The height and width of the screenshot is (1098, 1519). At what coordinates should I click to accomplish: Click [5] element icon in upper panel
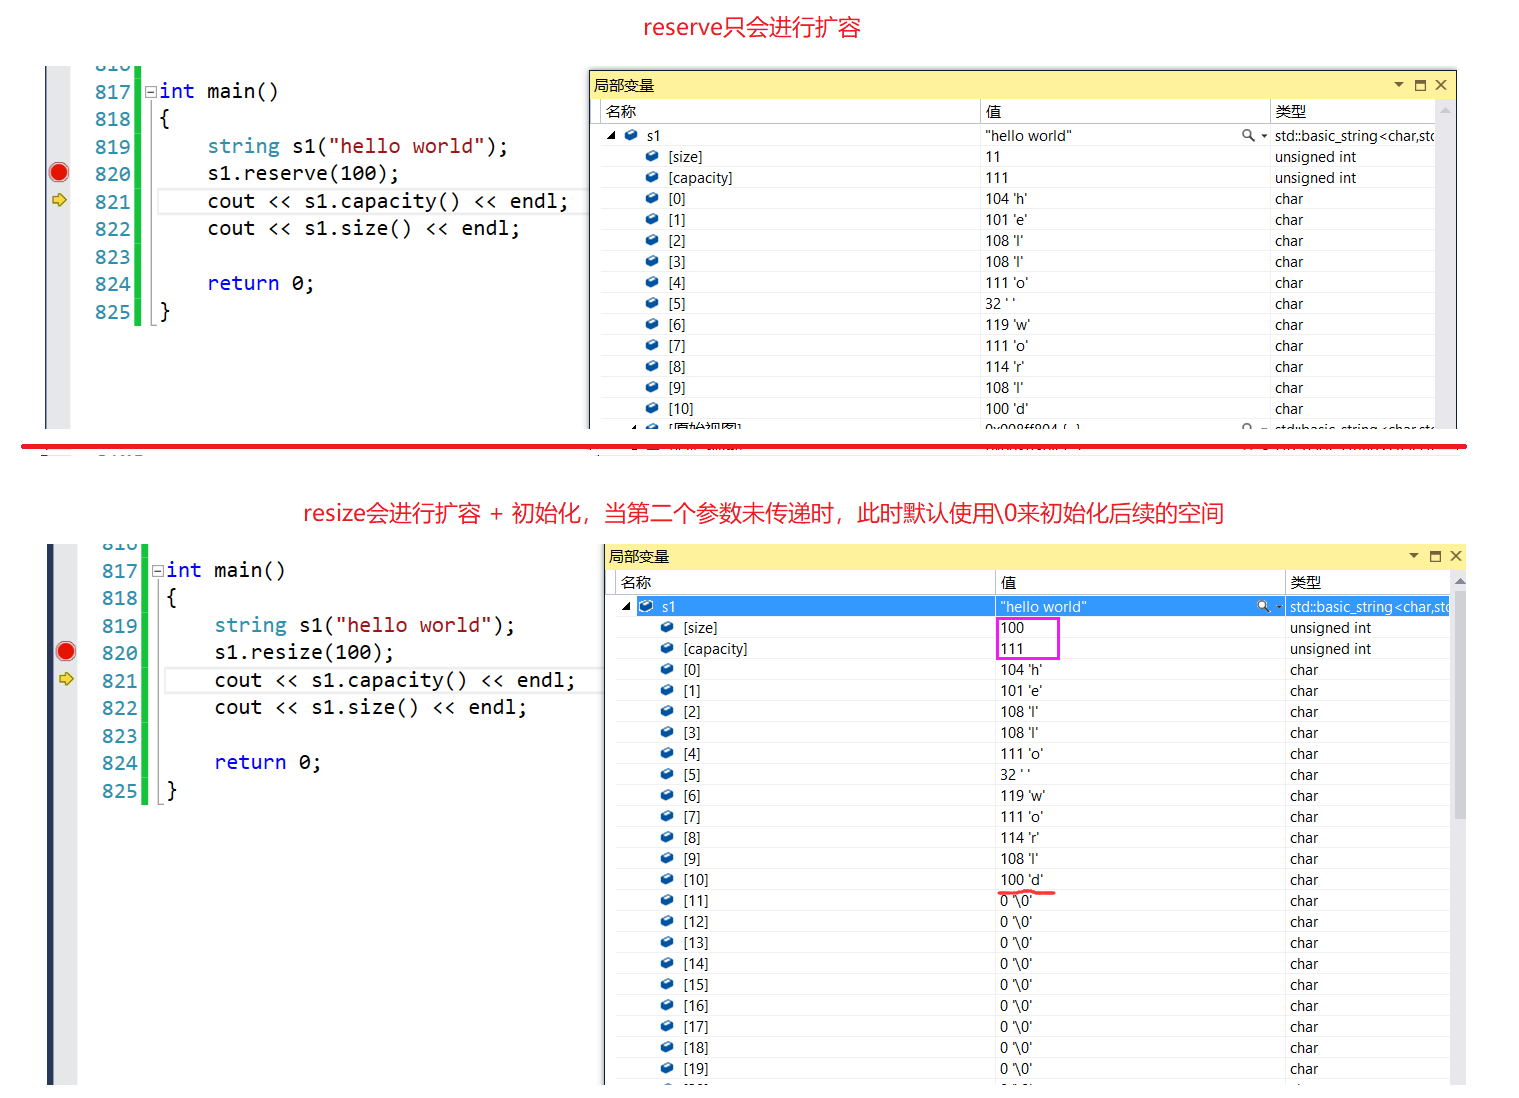[652, 303]
